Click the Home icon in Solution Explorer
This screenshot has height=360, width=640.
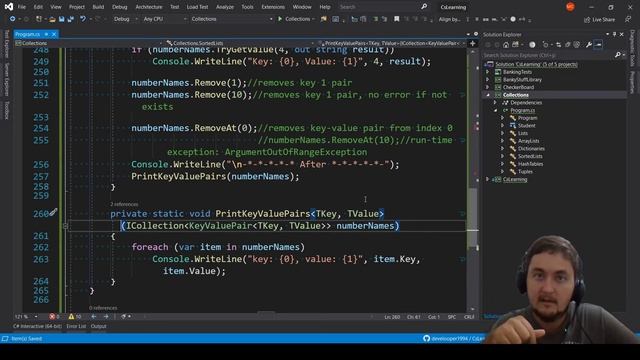click(506, 44)
